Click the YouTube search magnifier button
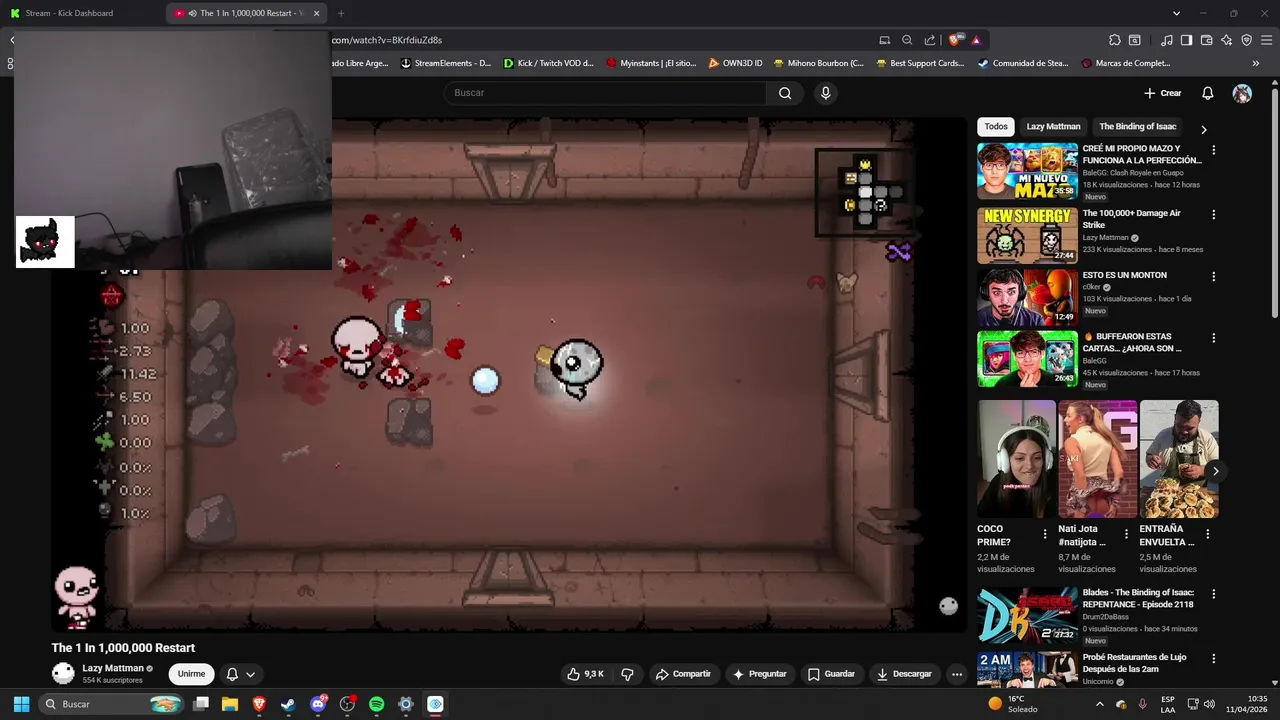The image size is (1280, 720). tap(785, 93)
